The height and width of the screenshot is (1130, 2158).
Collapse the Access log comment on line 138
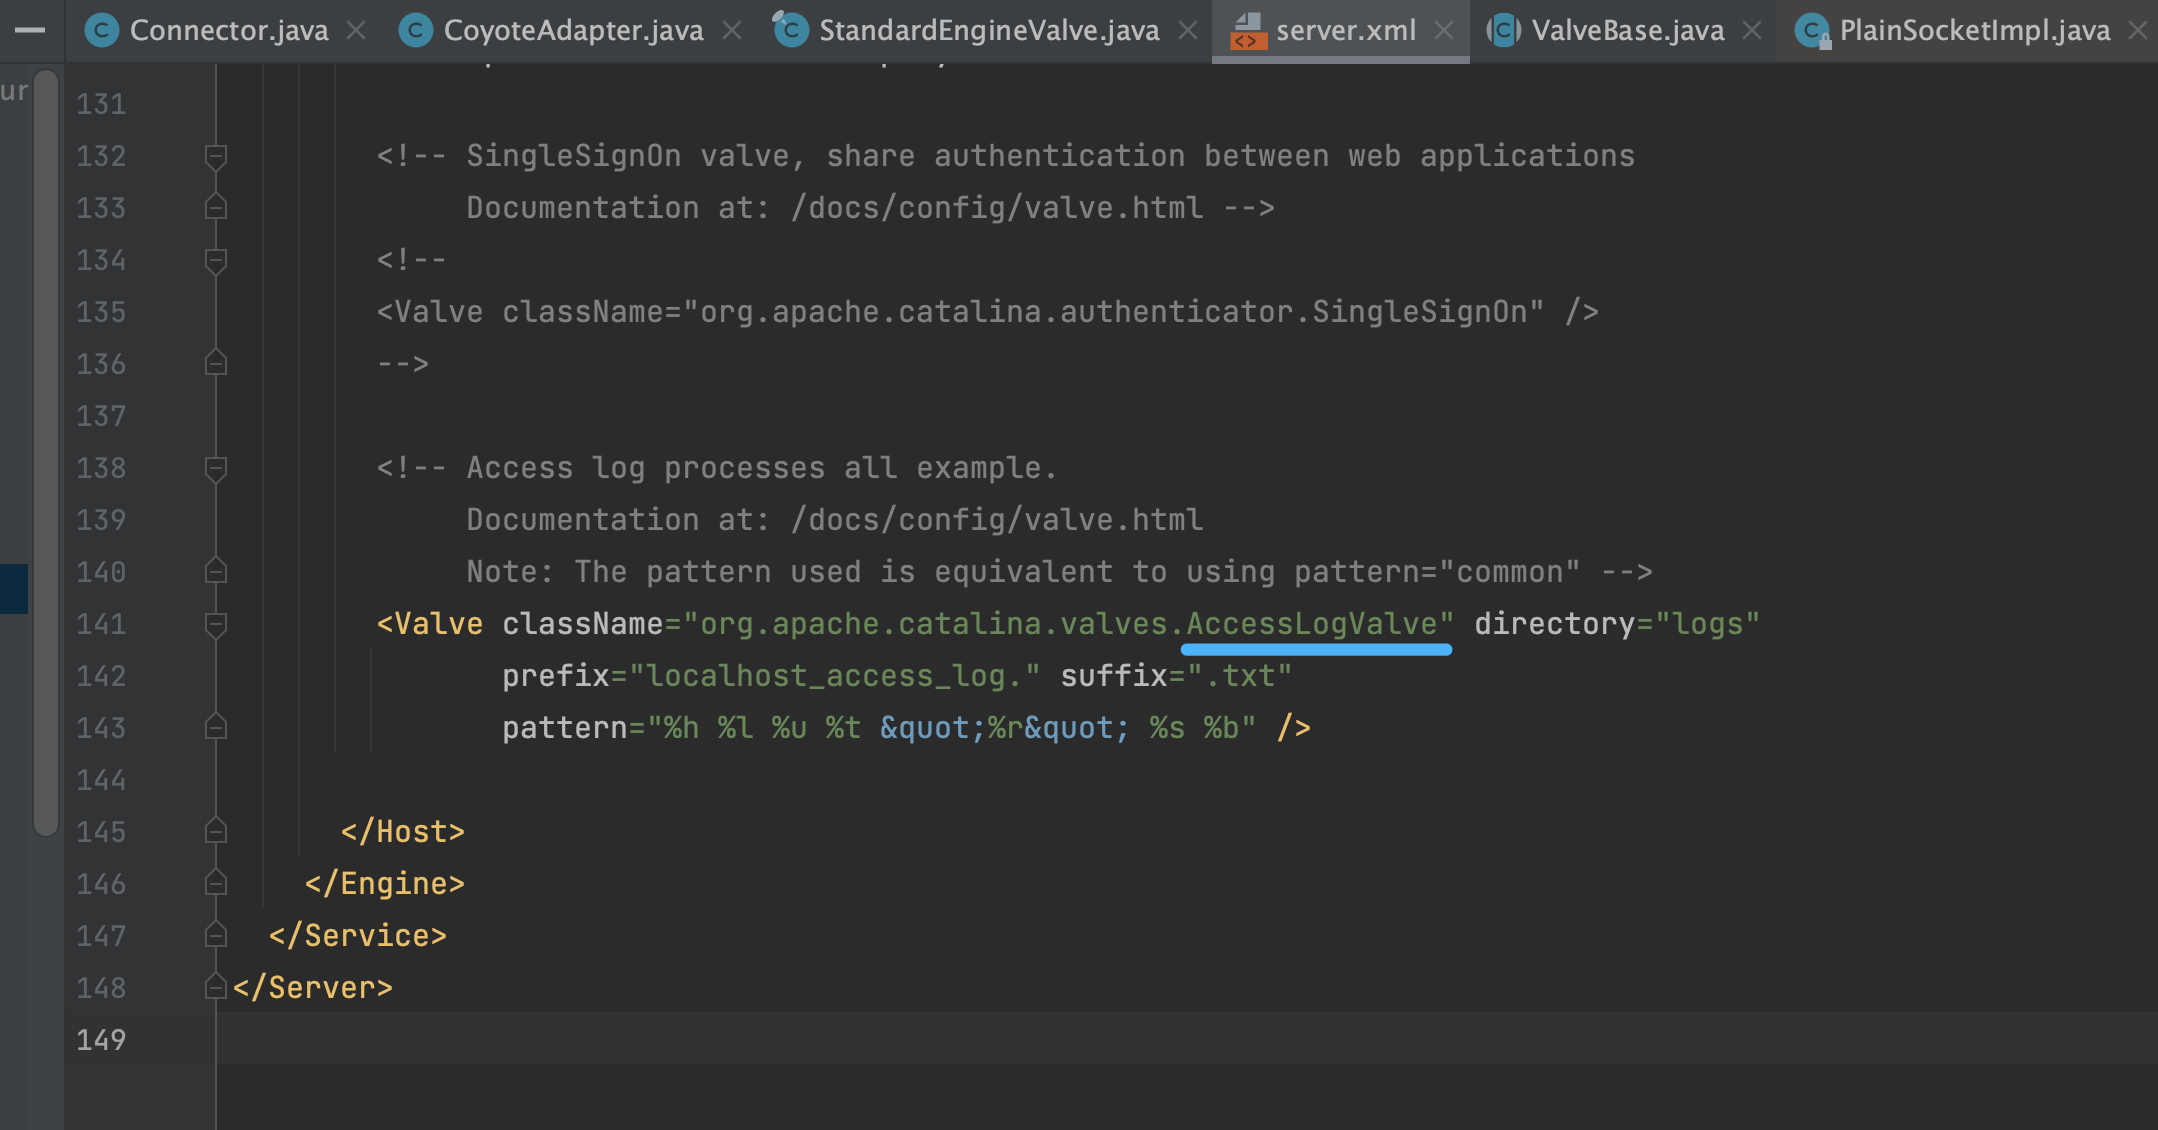pos(215,468)
